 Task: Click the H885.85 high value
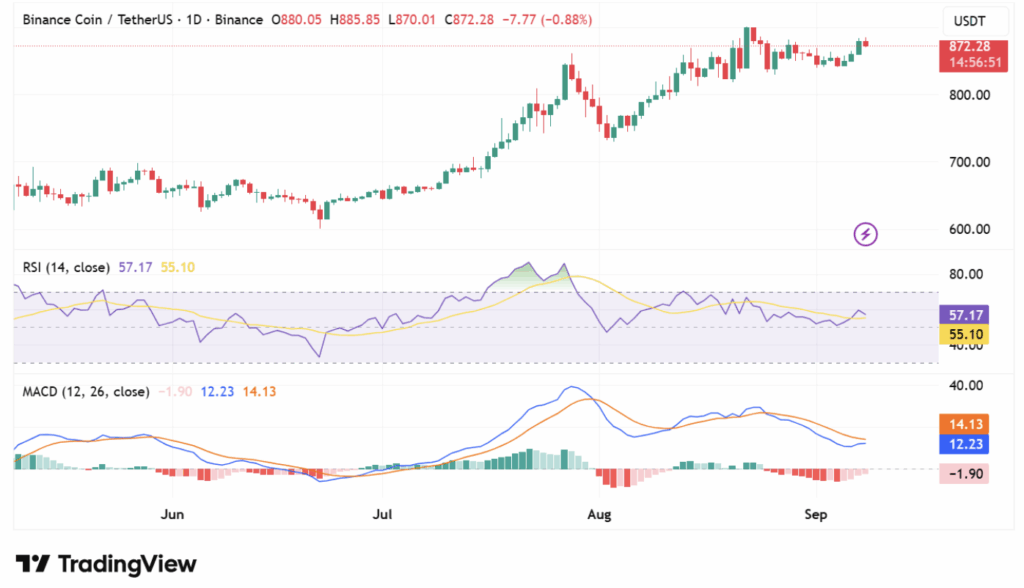pyautogui.click(x=355, y=20)
